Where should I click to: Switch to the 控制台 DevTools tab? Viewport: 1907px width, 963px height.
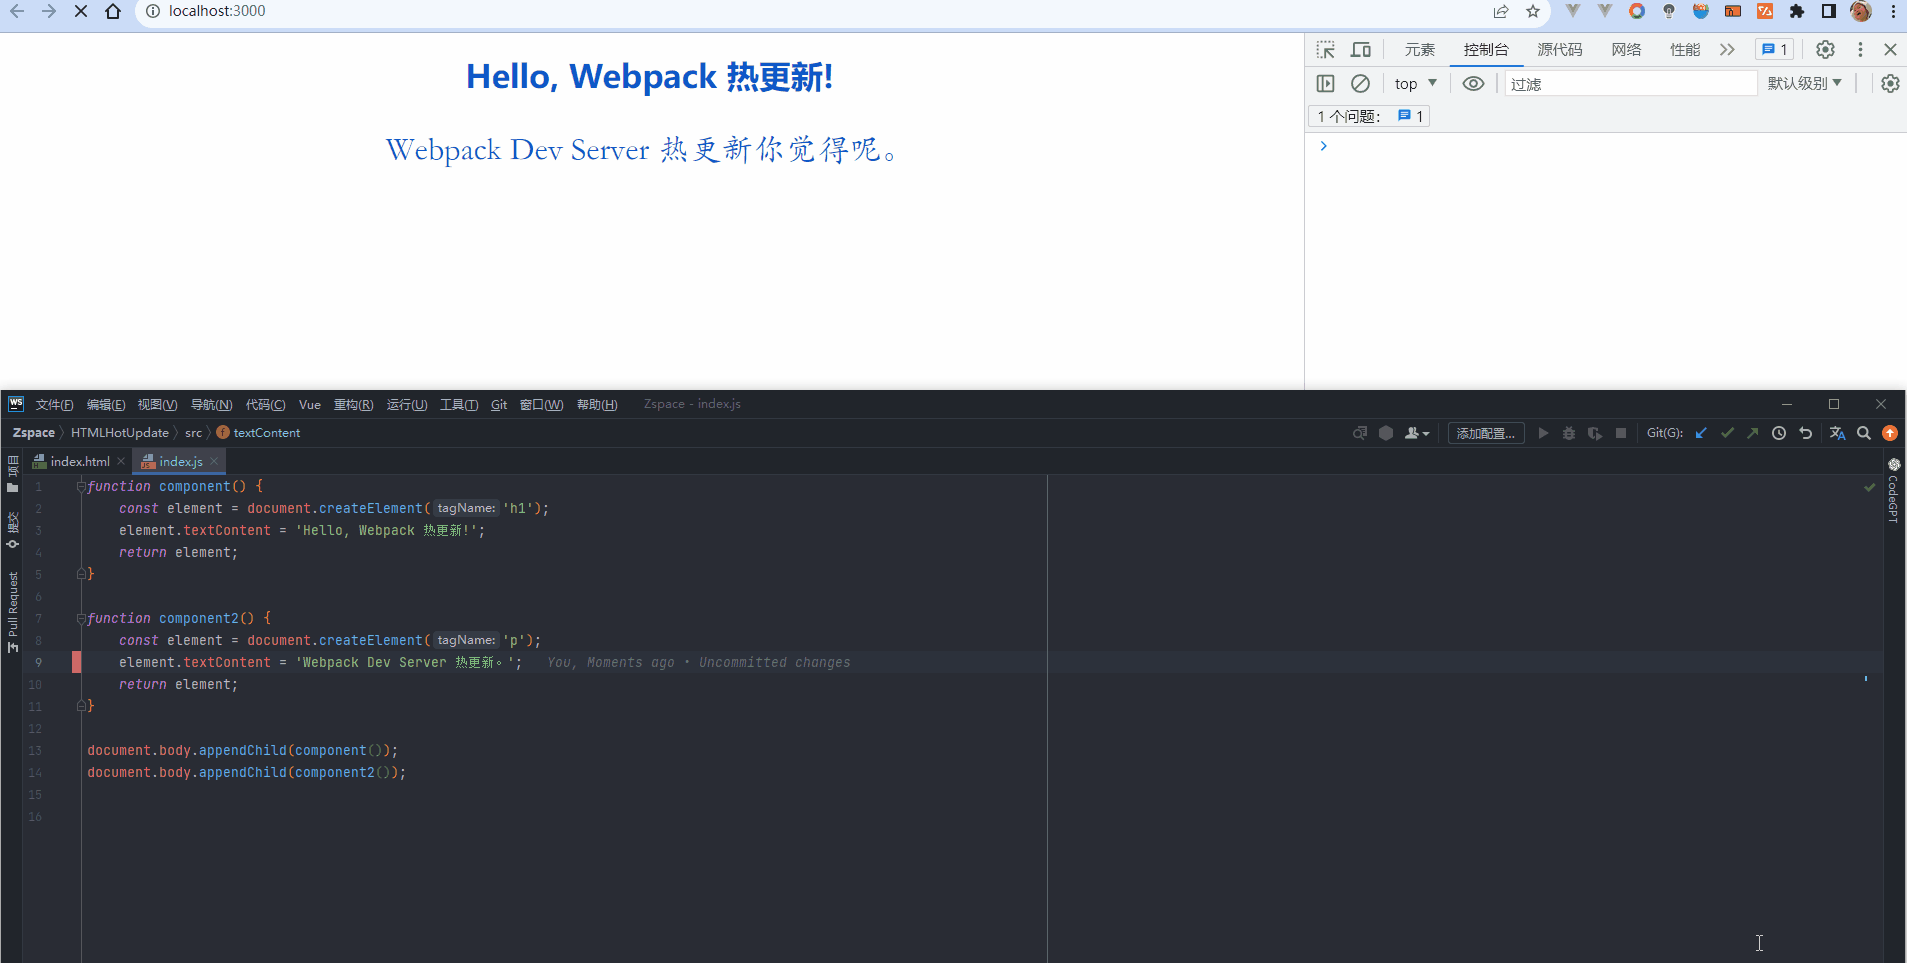tap(1486, 50)
